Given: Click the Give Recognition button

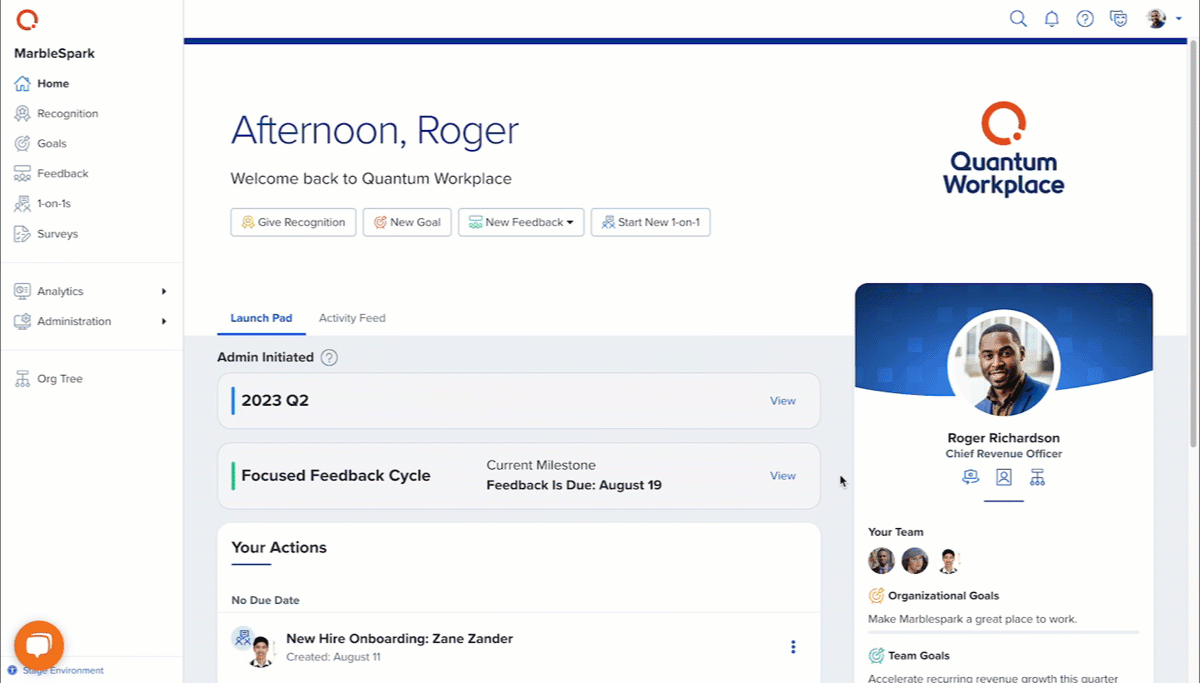Looking at the screenshot, I should pyautogui.click(x=293, y=222).
